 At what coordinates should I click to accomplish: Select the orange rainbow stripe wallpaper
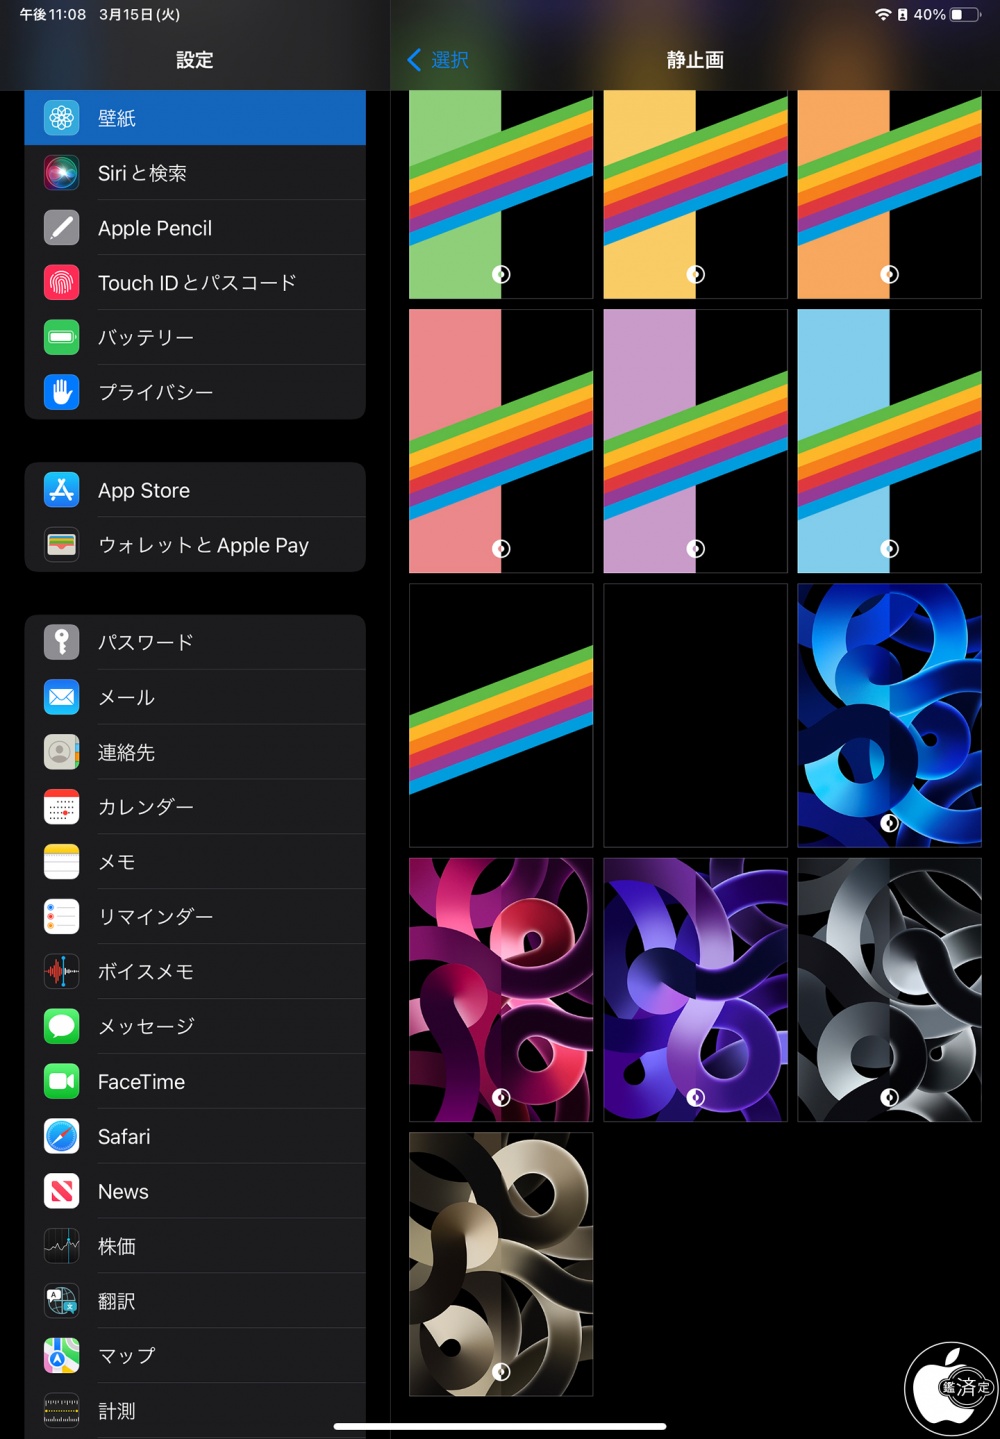(889, 194)
